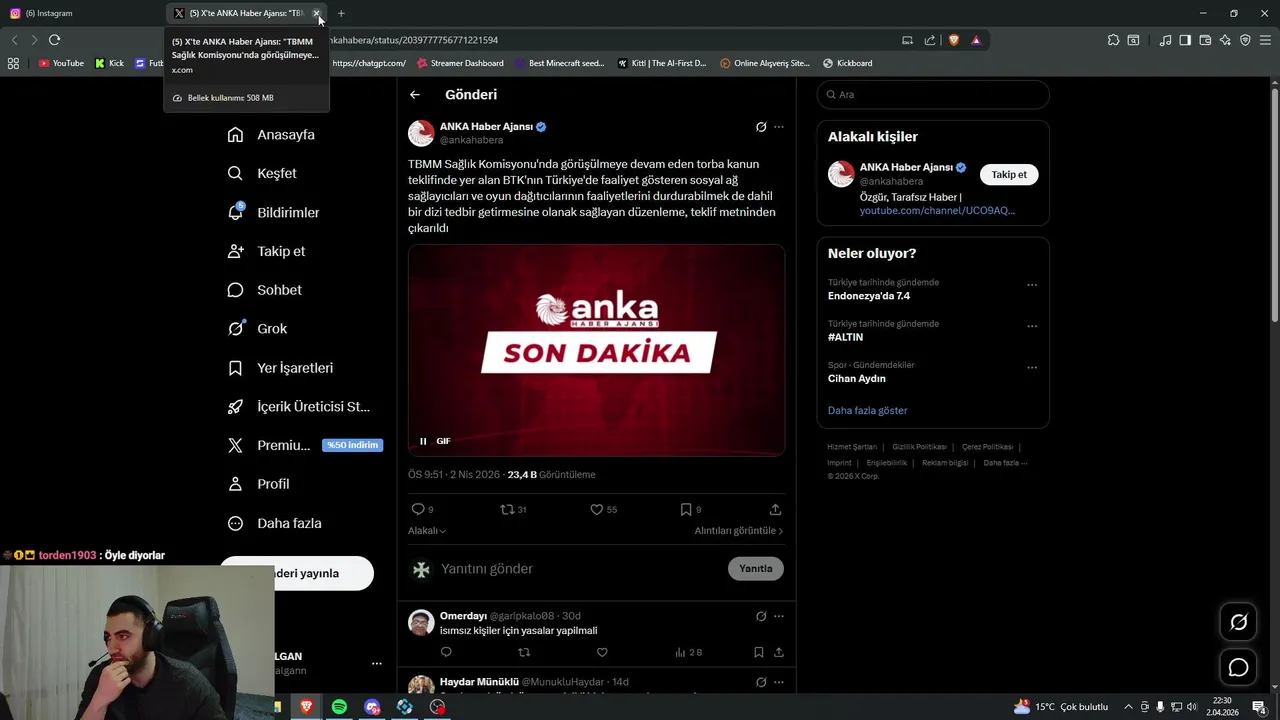Open browser extensions puzzle icon

[1113, 40]
